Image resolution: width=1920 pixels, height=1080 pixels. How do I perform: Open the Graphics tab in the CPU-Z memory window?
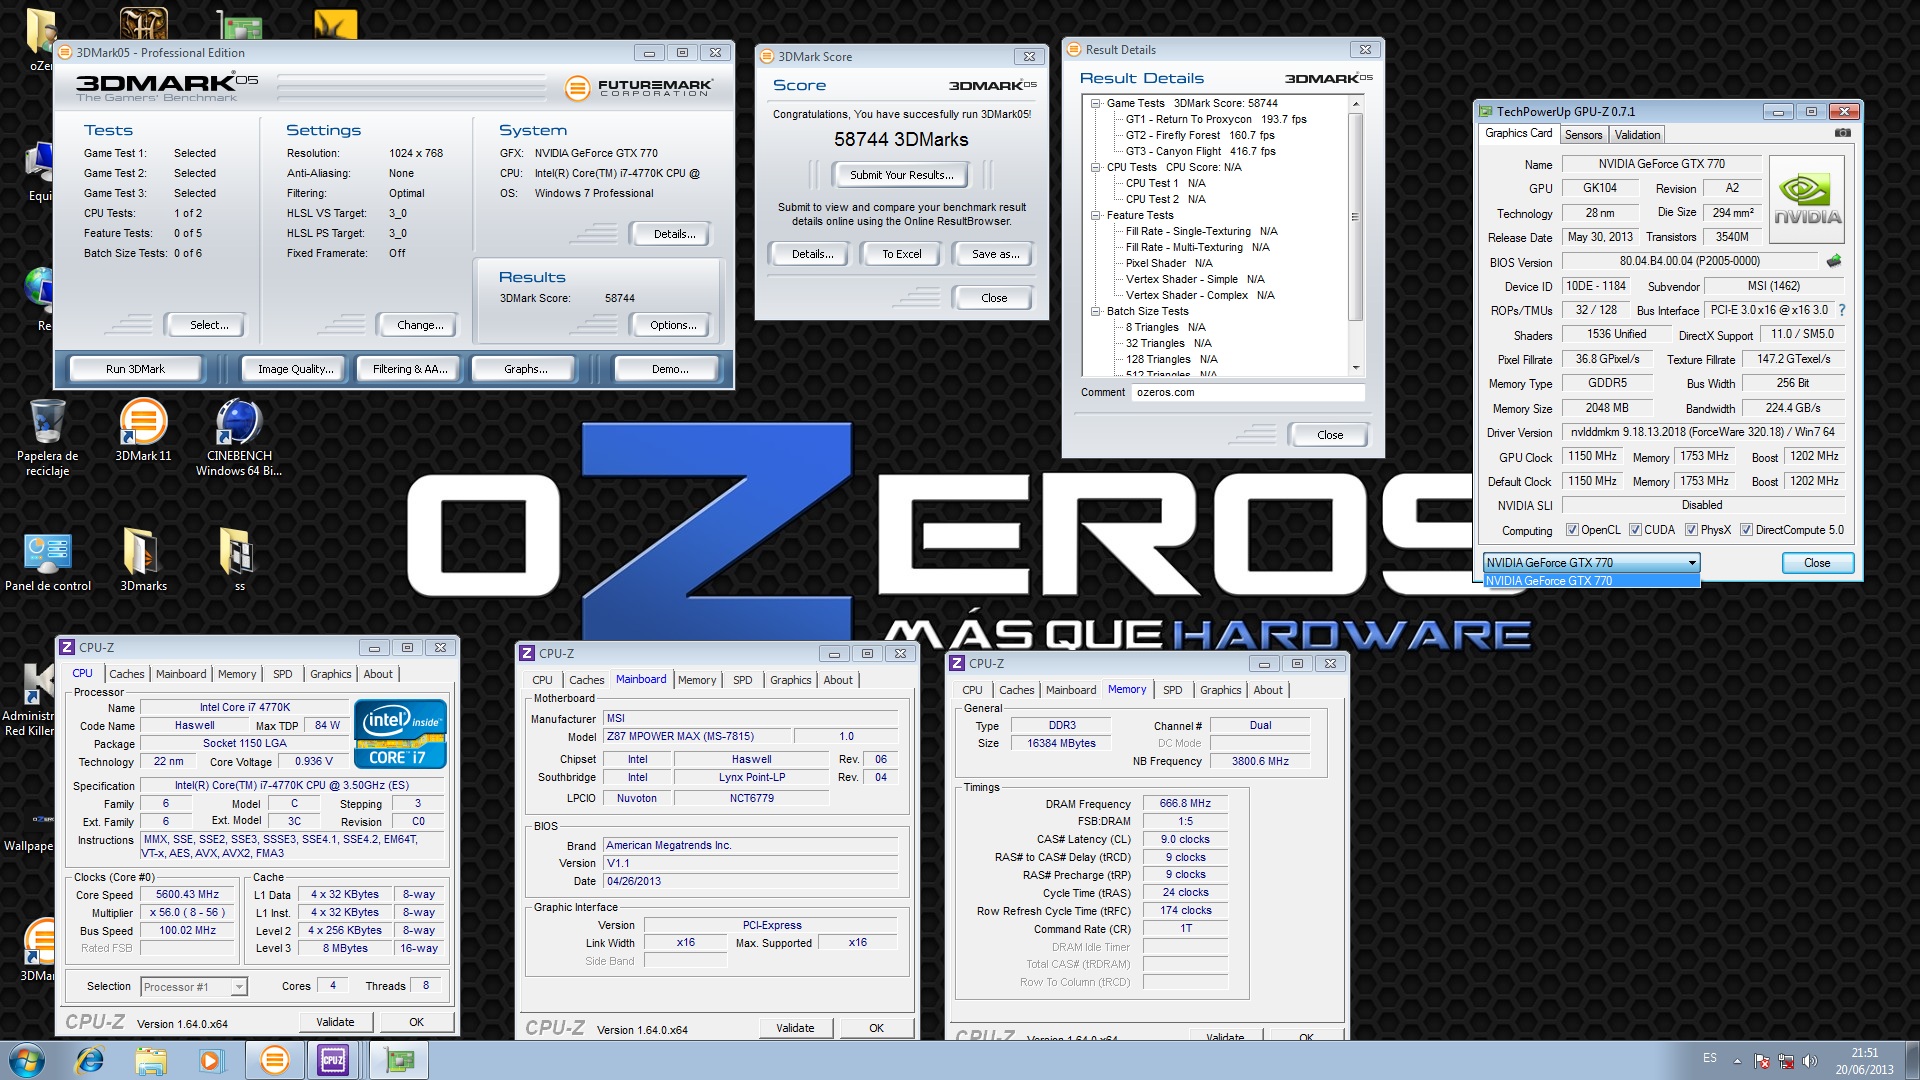click(x=1220, y=690)
